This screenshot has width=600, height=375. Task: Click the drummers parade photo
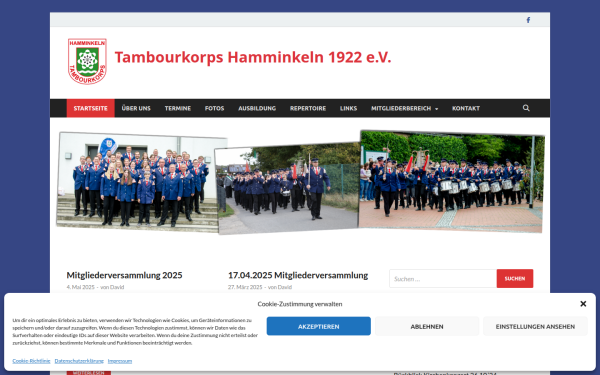coord(452,181)
